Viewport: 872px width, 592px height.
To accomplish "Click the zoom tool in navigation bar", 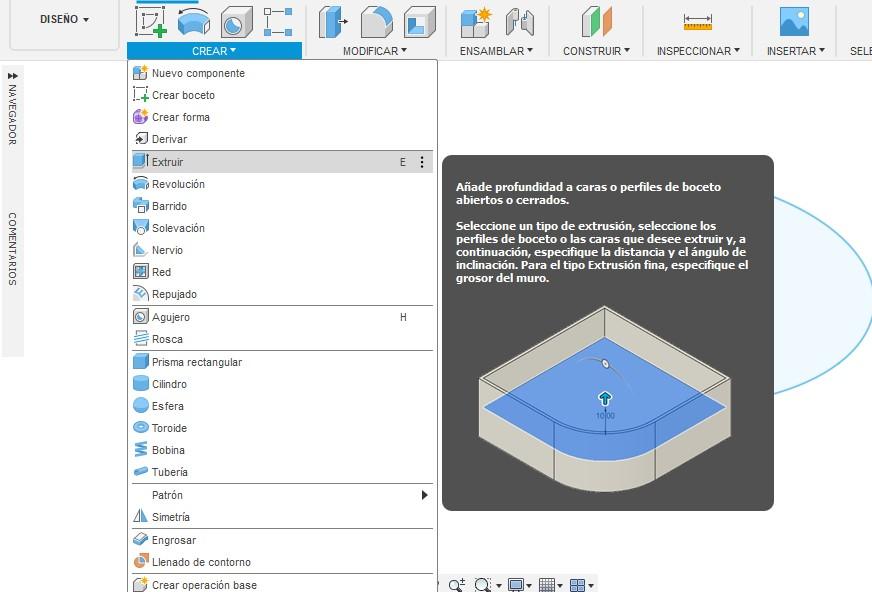I will pyautogui.click(x=457, y=585).
